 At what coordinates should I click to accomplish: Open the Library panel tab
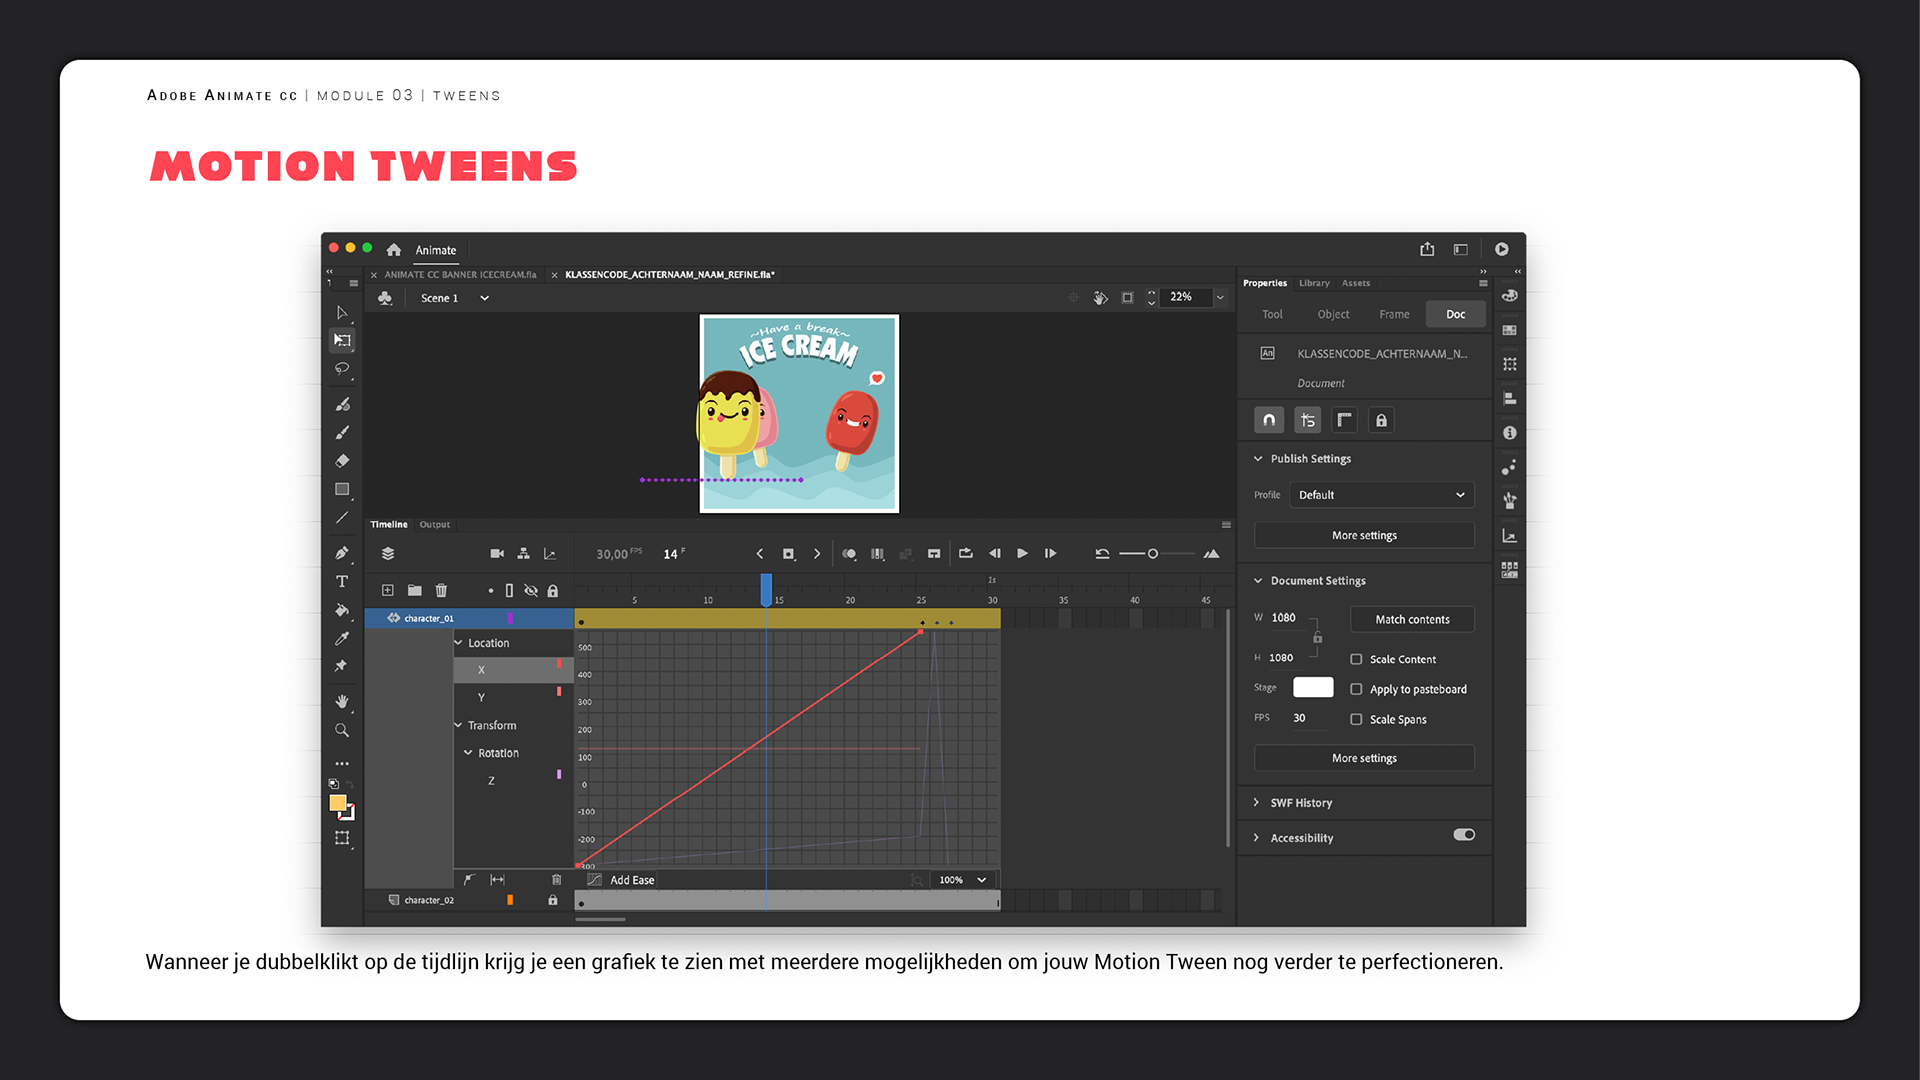point(1314,283)
